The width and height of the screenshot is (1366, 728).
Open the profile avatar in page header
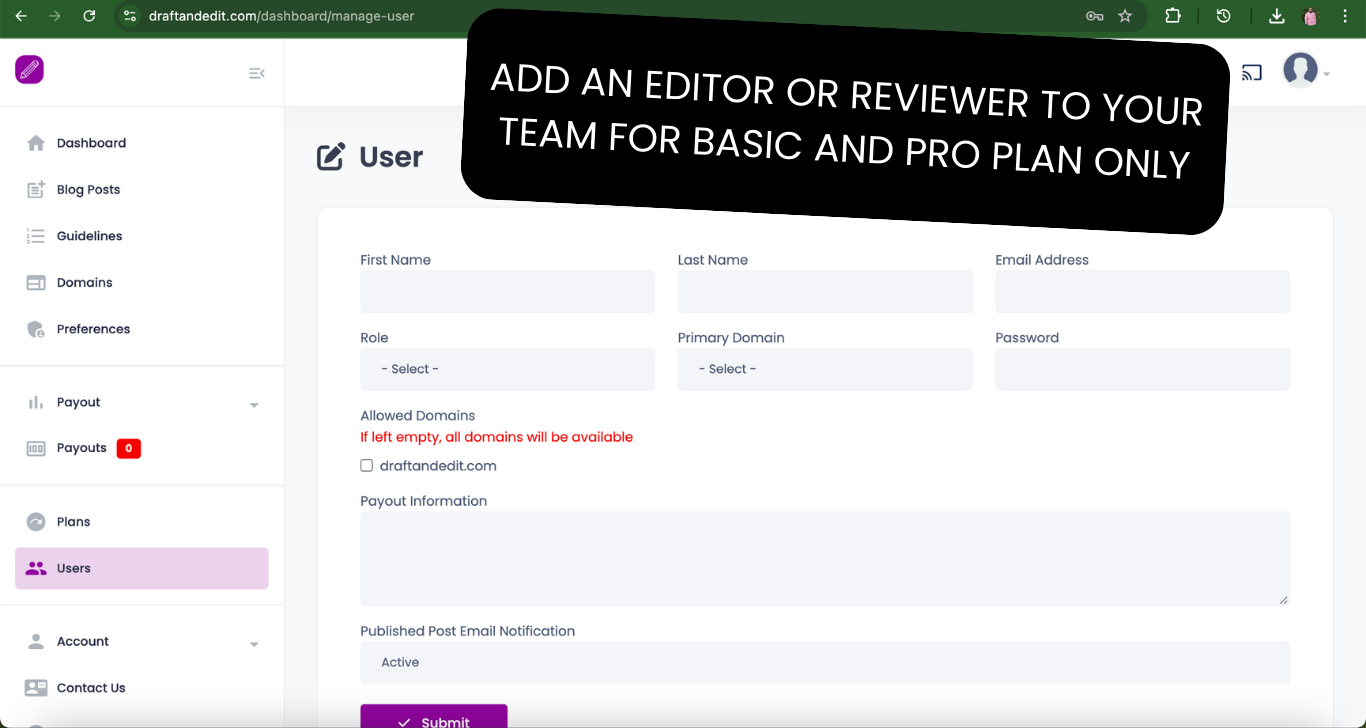pos(1300,70)
